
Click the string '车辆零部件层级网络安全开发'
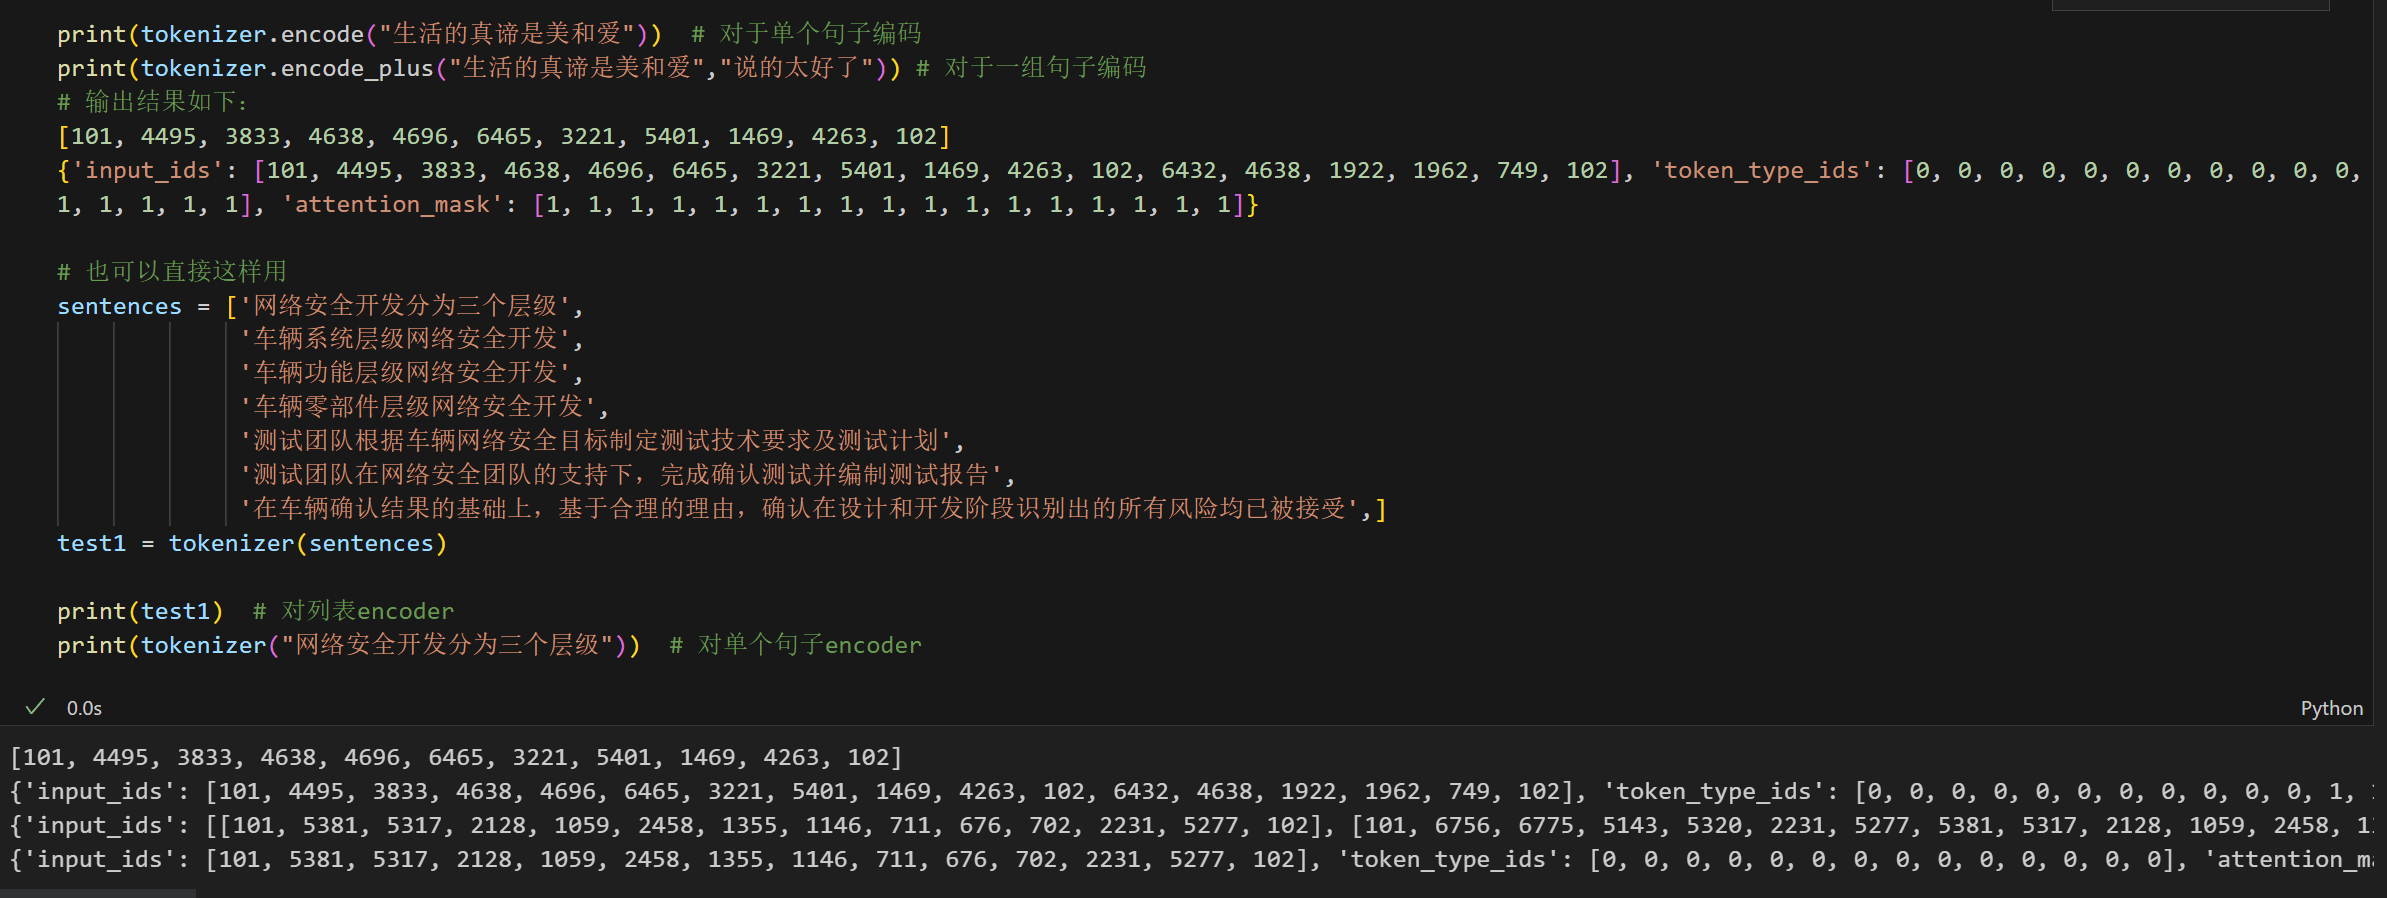tap(418, 407)
